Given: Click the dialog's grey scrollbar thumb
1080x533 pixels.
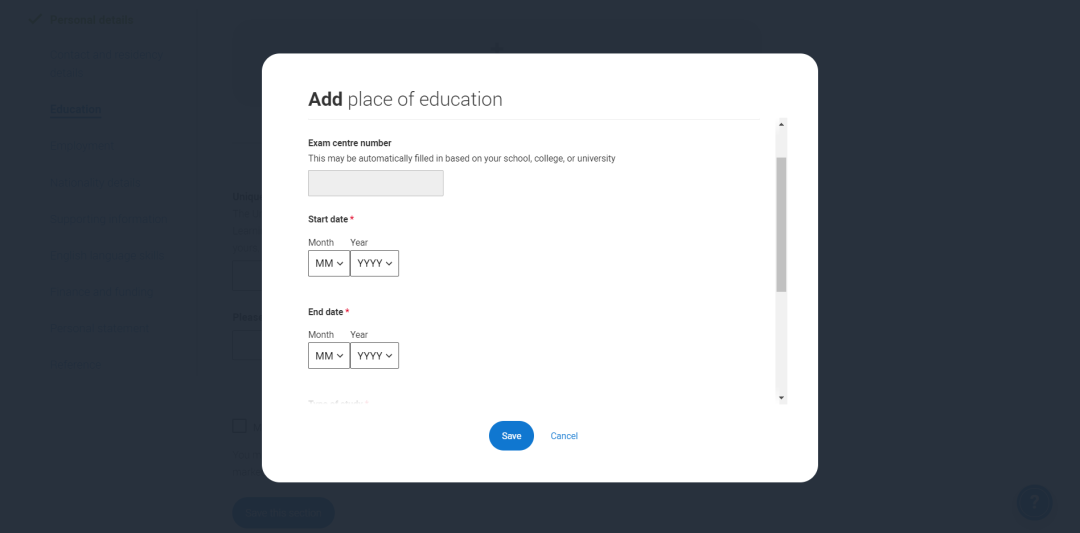Looking at the screenshot, I should (781, 224).
